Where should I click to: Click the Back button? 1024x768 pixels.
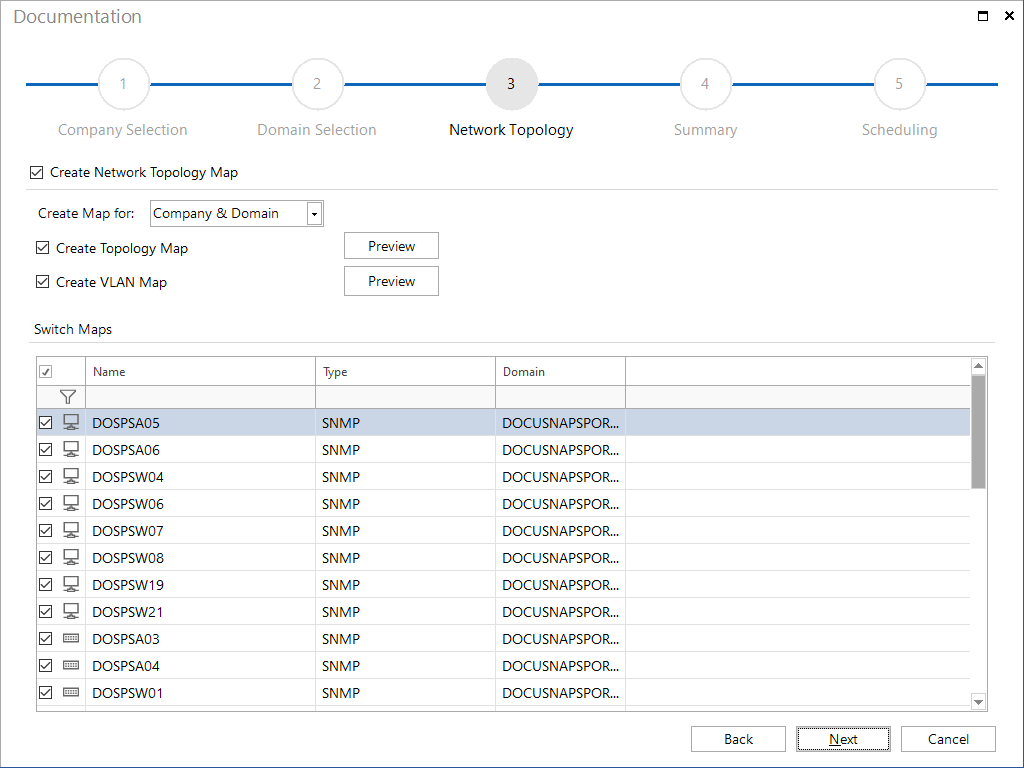[738, 739]
